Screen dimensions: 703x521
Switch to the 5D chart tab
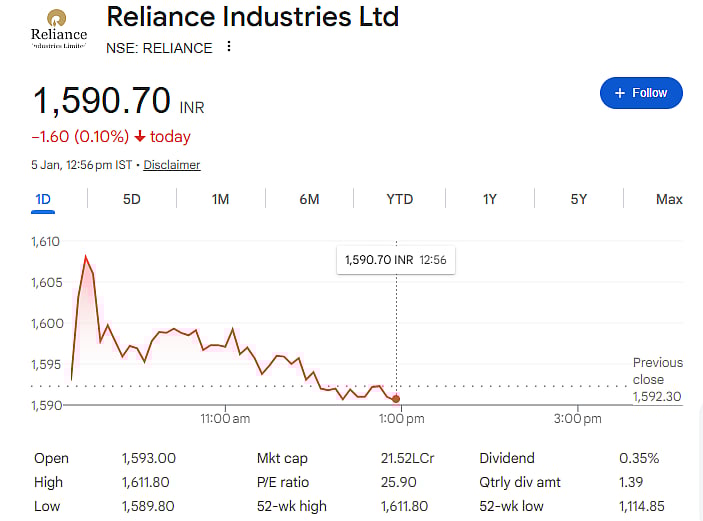tap(132, 199)
